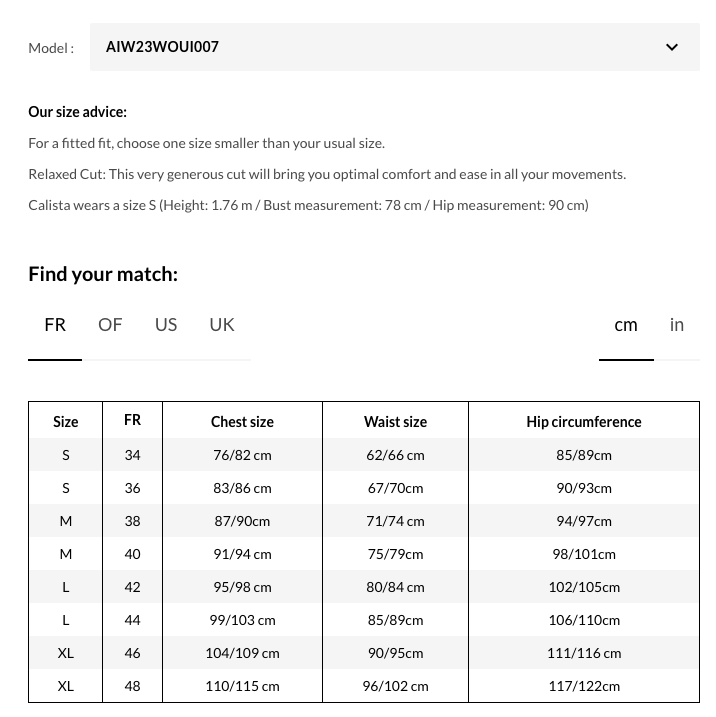This screenshot has width=716, height=717.
Task: Select the FR 34 cell
Action: pyautogui.click(x=133, y=455)
